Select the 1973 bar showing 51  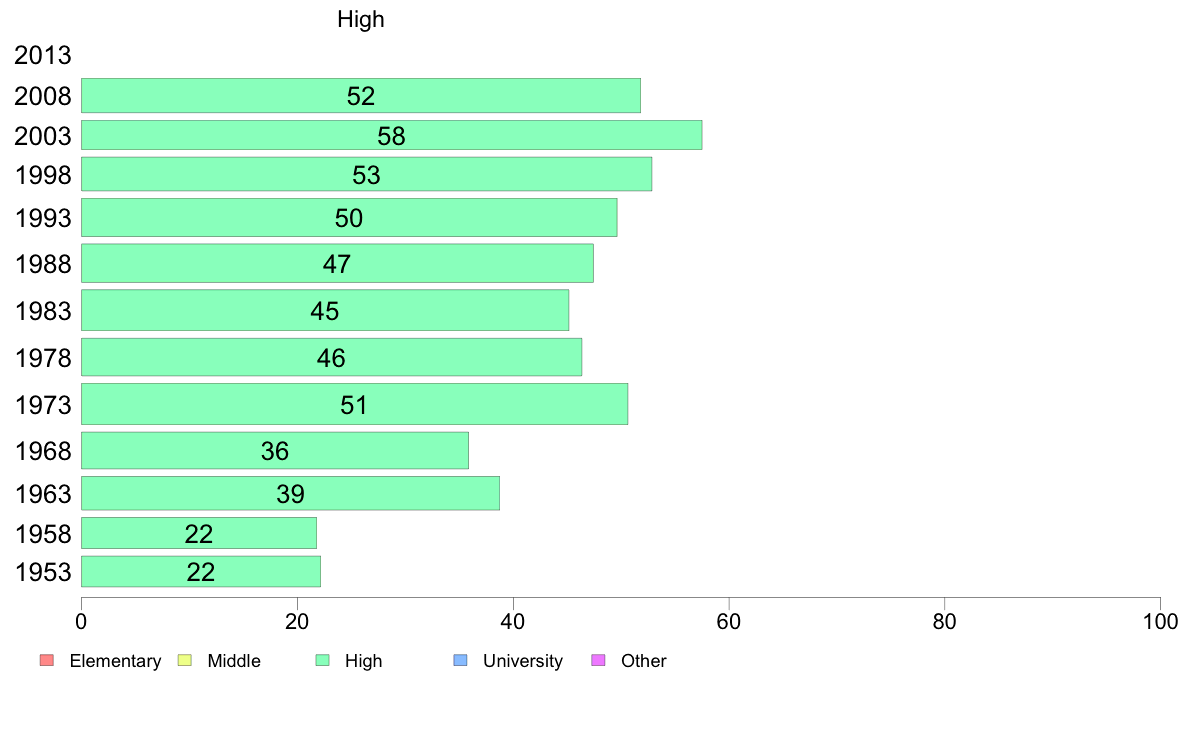tap(355, 404)
